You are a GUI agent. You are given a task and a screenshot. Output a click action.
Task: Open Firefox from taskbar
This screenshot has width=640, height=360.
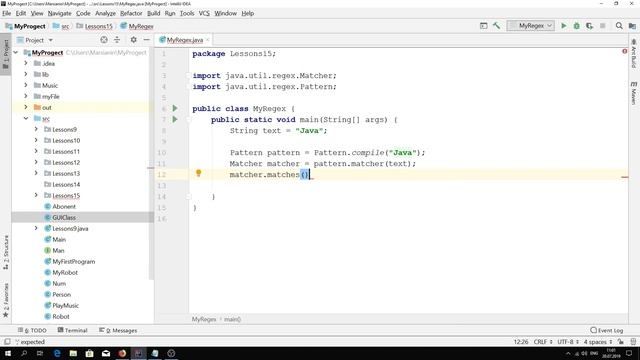(122, 353)
